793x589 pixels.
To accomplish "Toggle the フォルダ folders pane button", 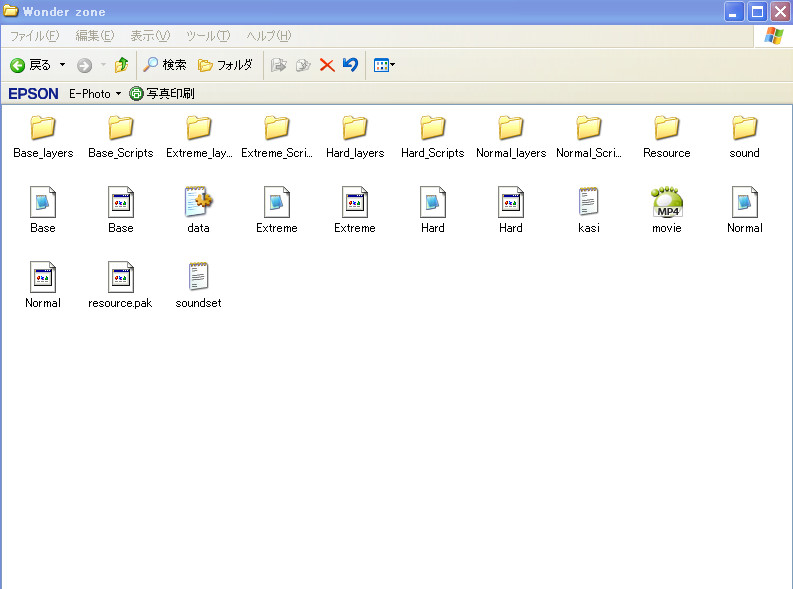I will coord(225,65).
